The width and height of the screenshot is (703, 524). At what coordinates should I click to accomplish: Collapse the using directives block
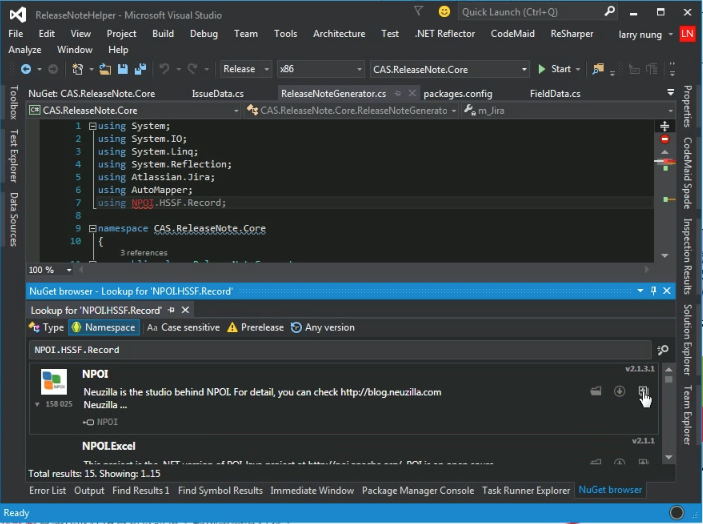[92, 126]
